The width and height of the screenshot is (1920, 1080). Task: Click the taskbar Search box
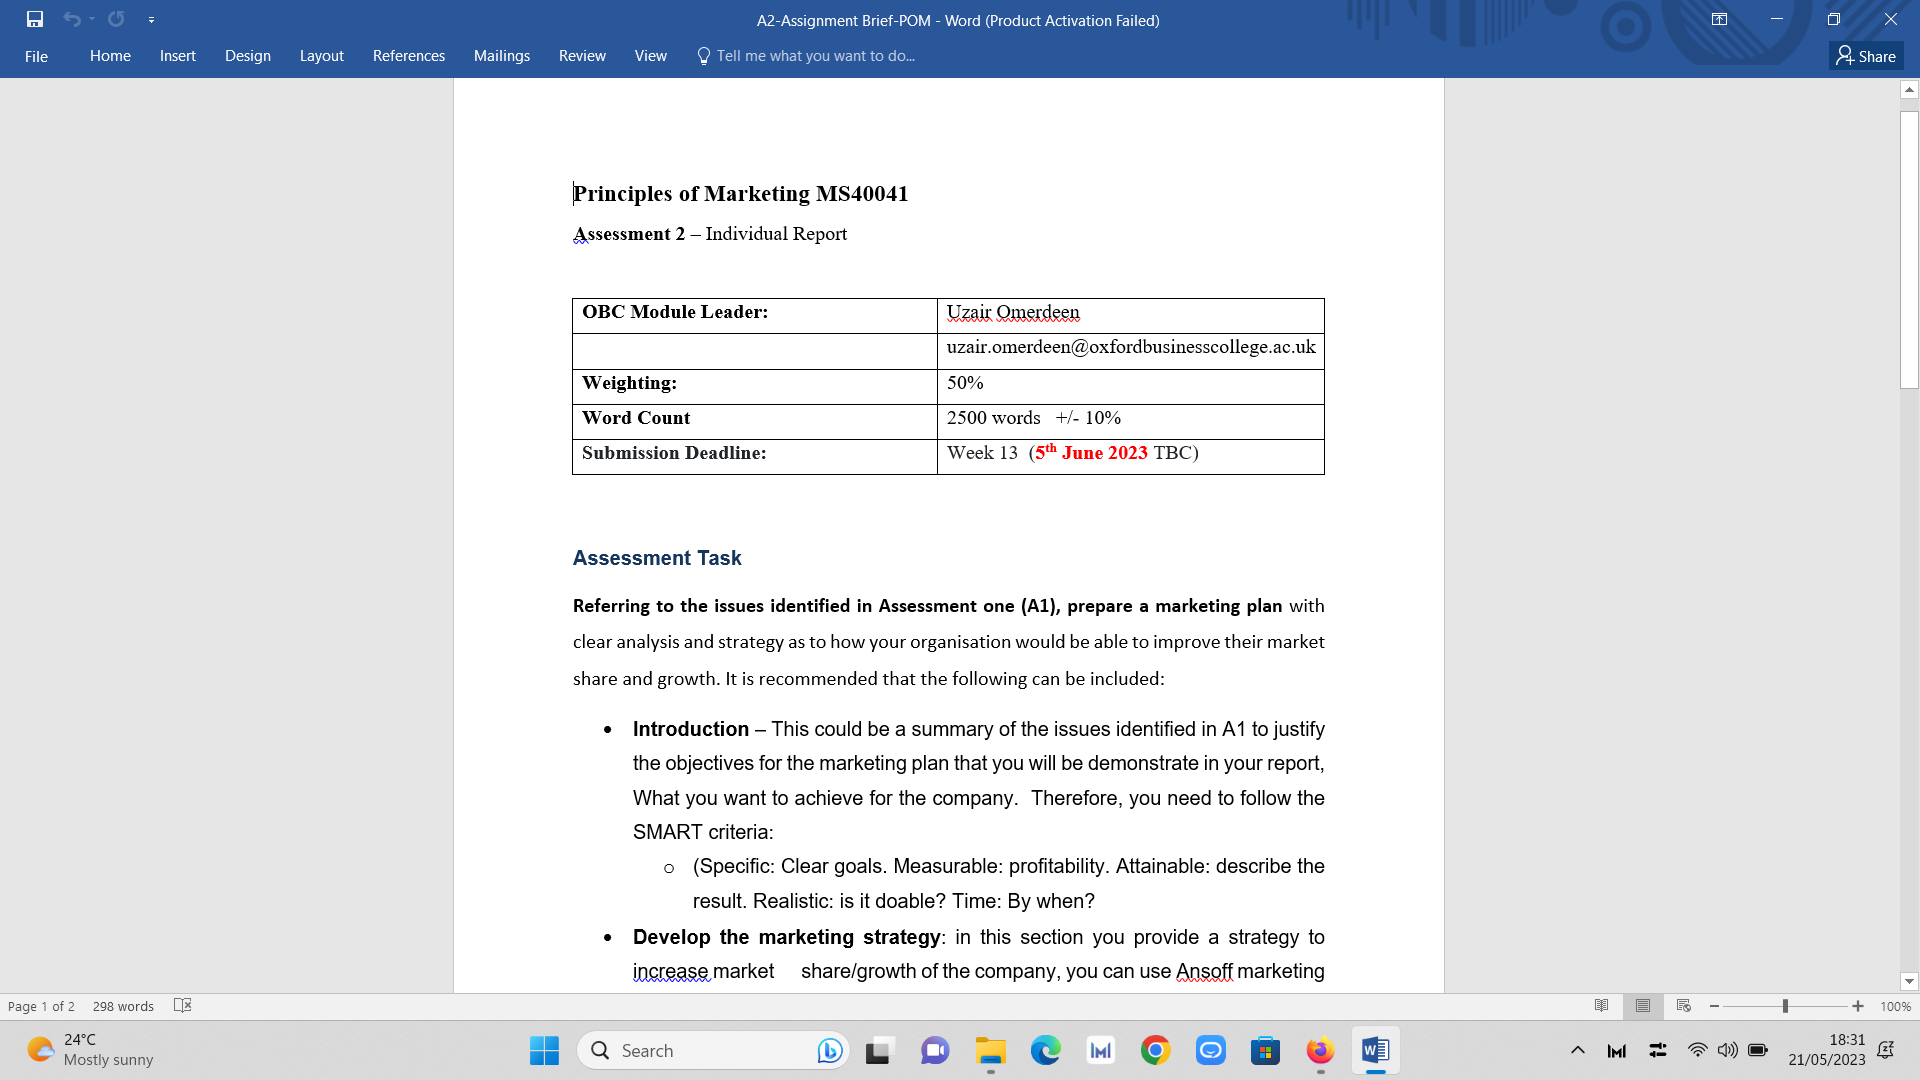click(x=712, y=1050)
